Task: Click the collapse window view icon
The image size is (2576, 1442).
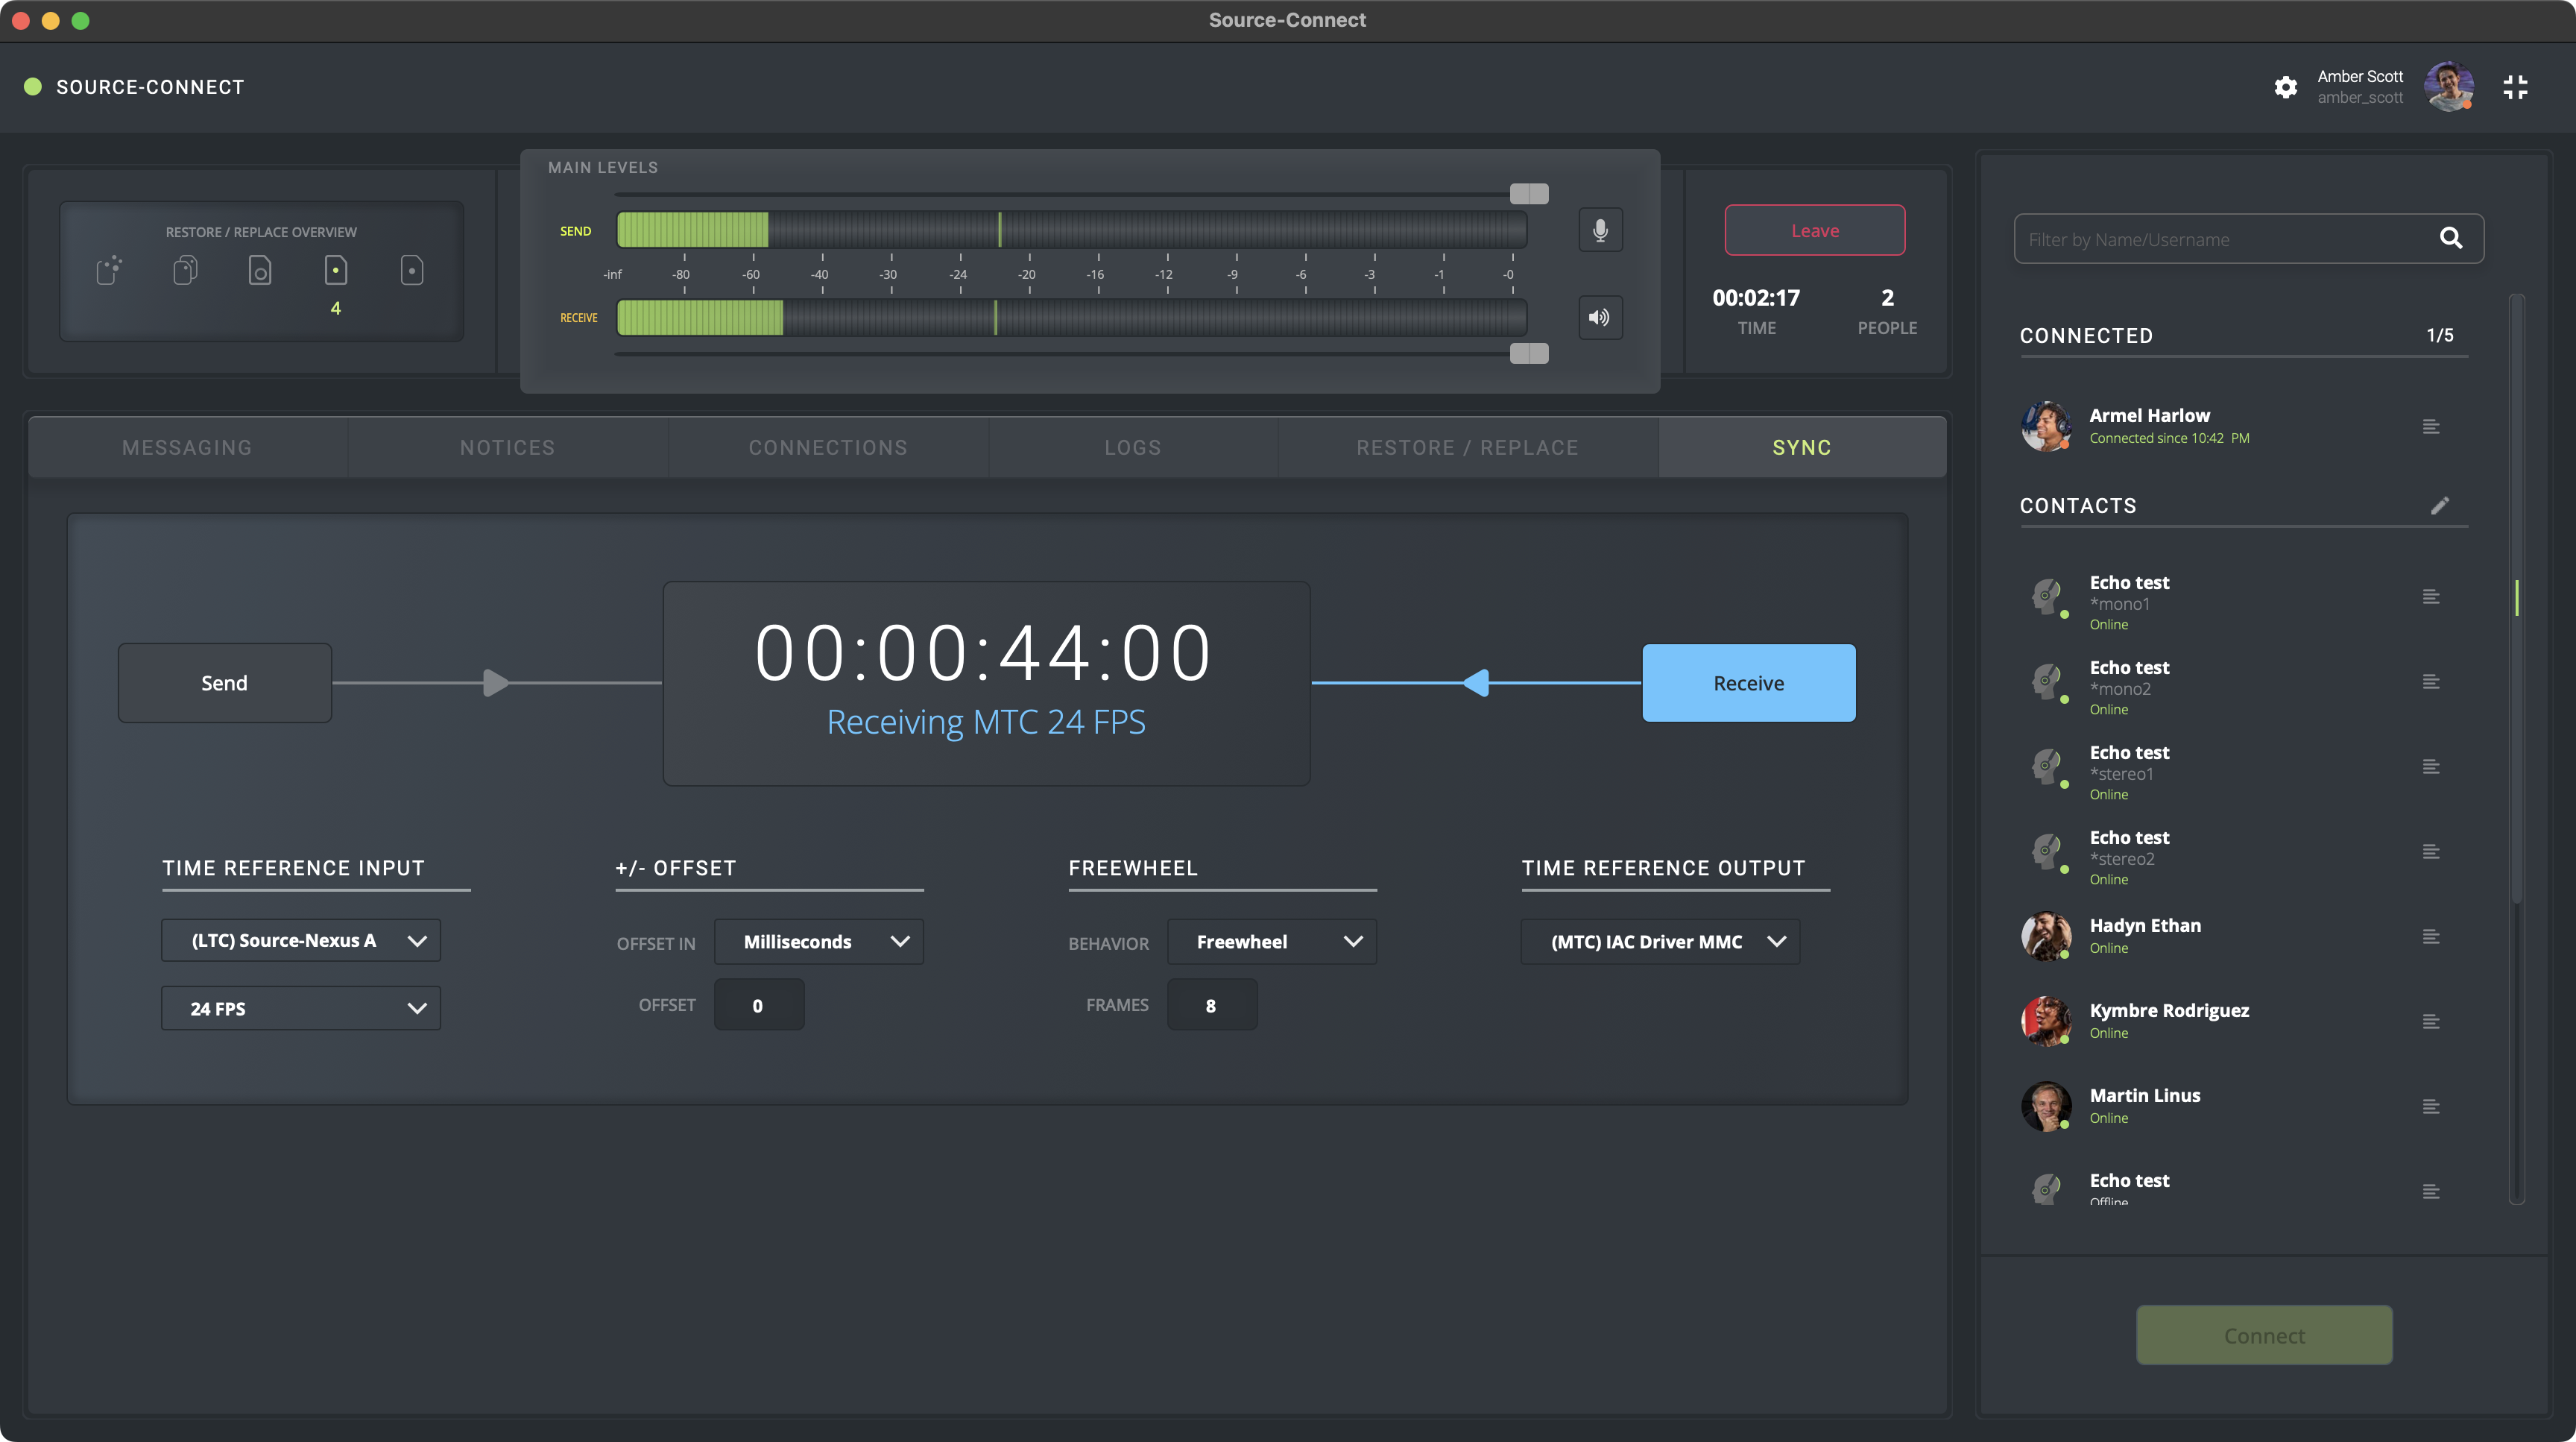Action: (2515, 87)
